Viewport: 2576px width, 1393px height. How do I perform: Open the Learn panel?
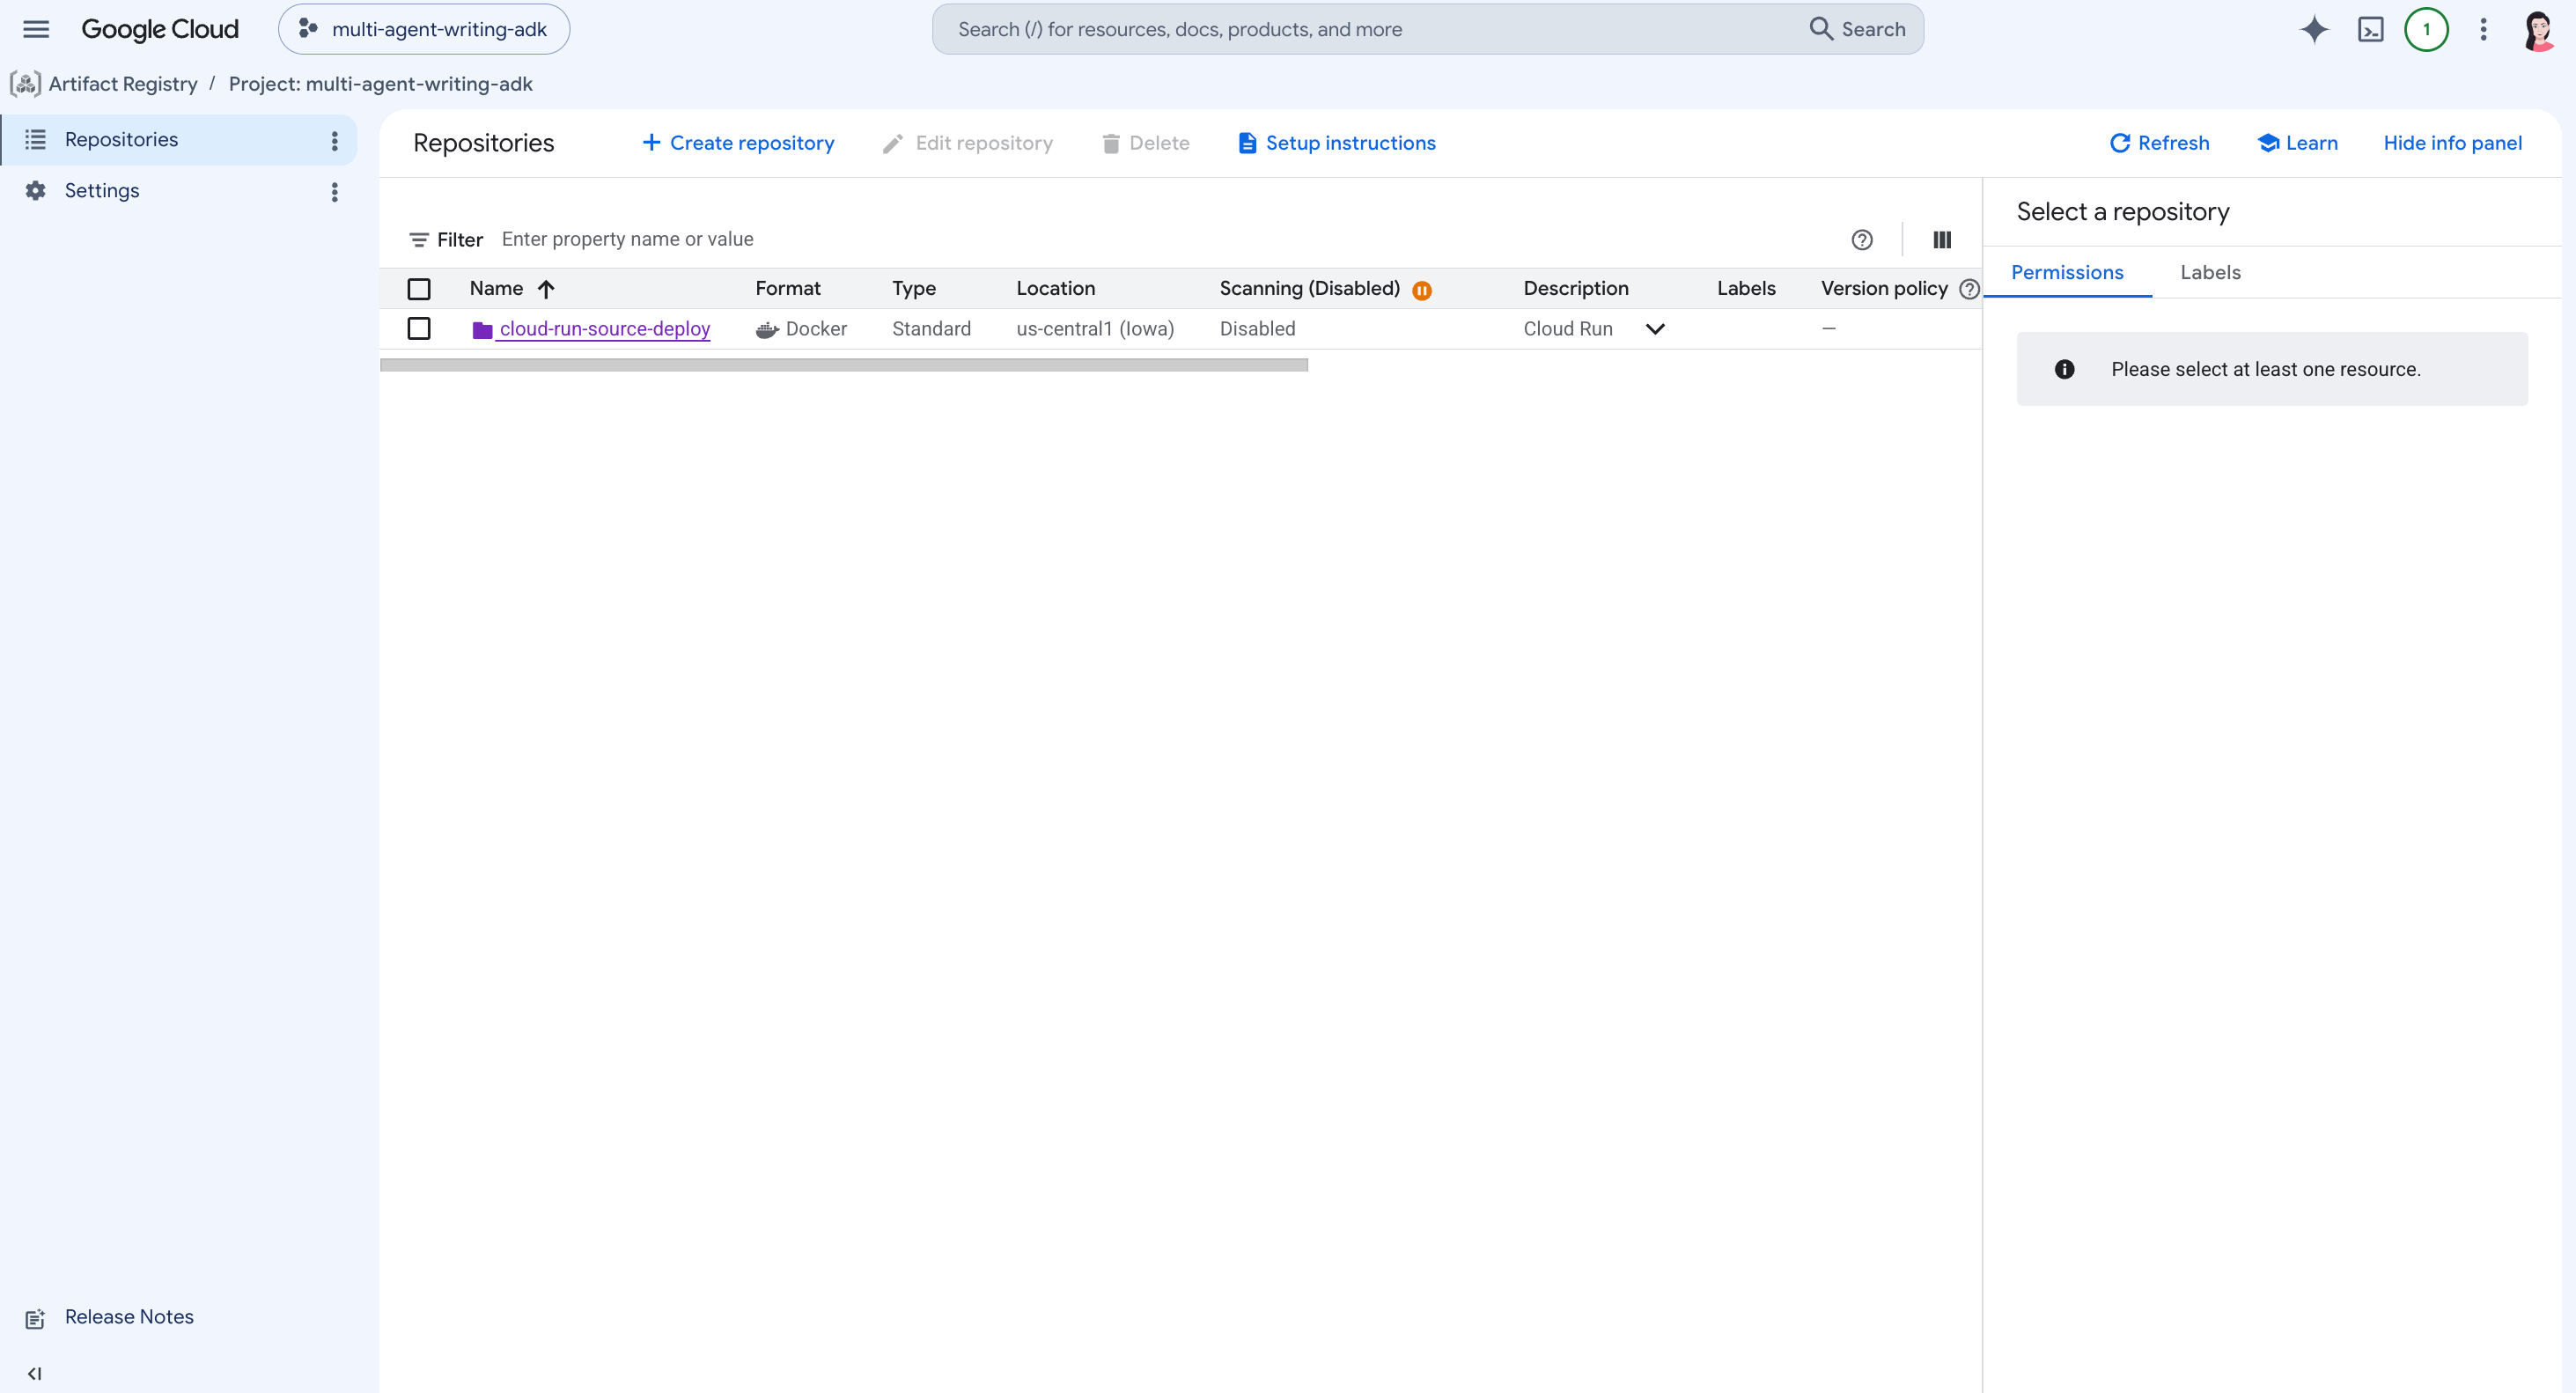(x=2298, y=143)
